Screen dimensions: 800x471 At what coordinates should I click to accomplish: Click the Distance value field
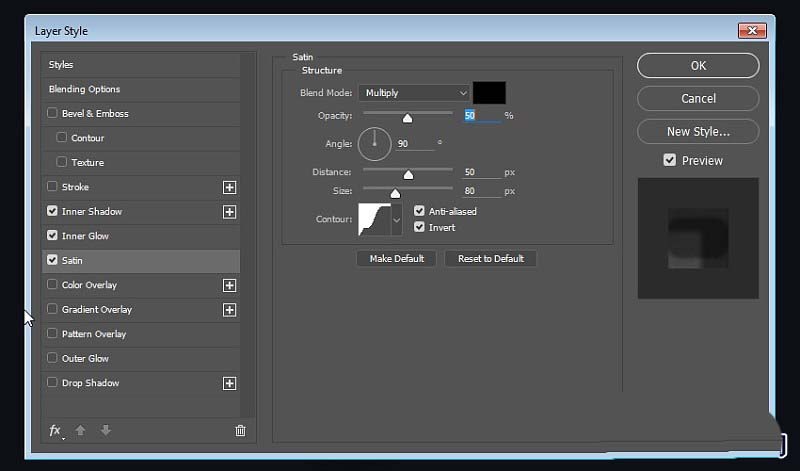(x=482, y=172)
